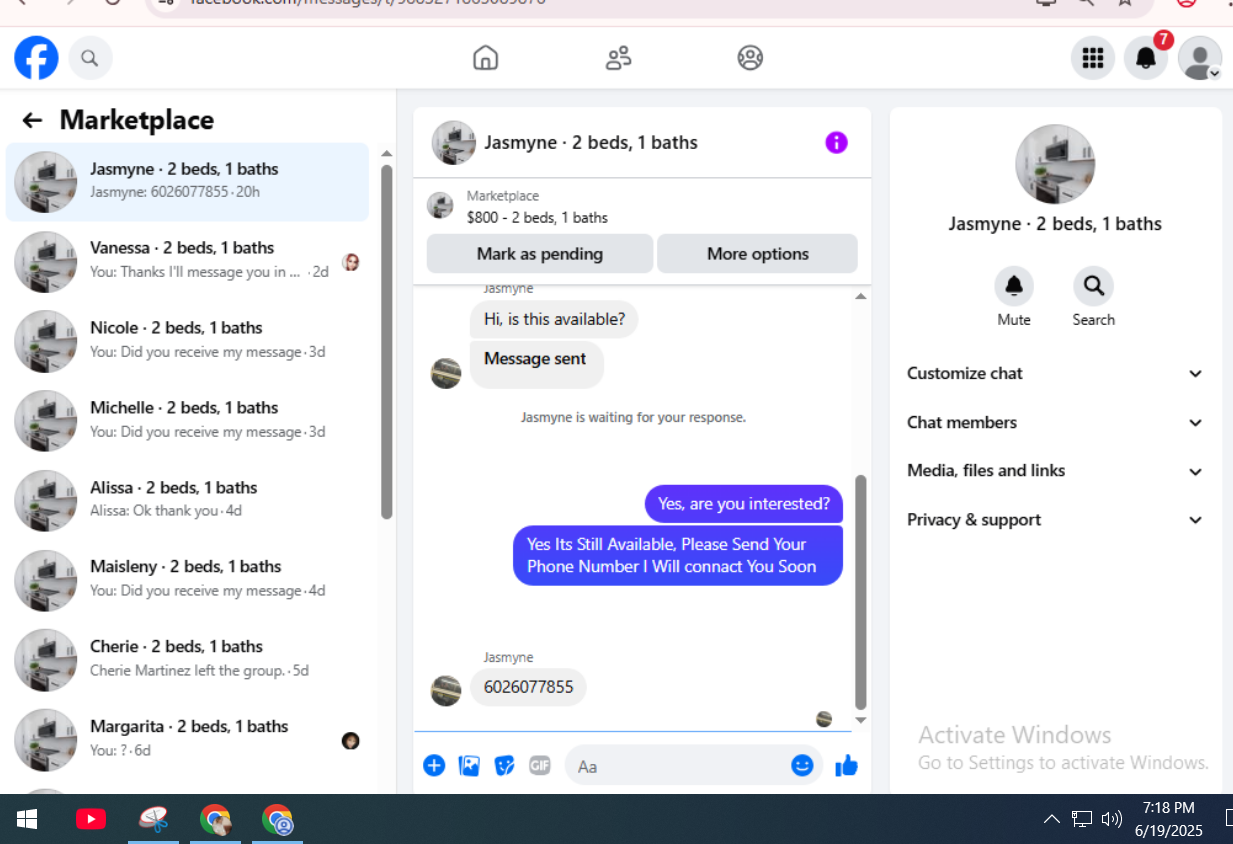Click the message thread scrollbar

point(861,592)
